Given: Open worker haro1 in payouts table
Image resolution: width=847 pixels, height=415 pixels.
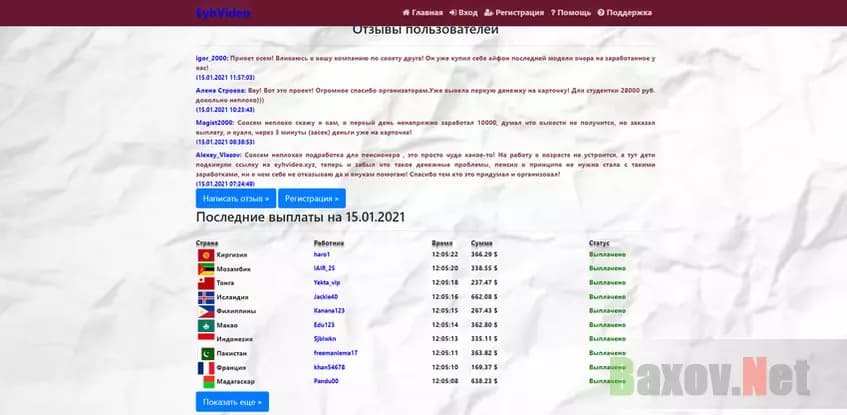Looking at the screenshot, I should point(321,255).
